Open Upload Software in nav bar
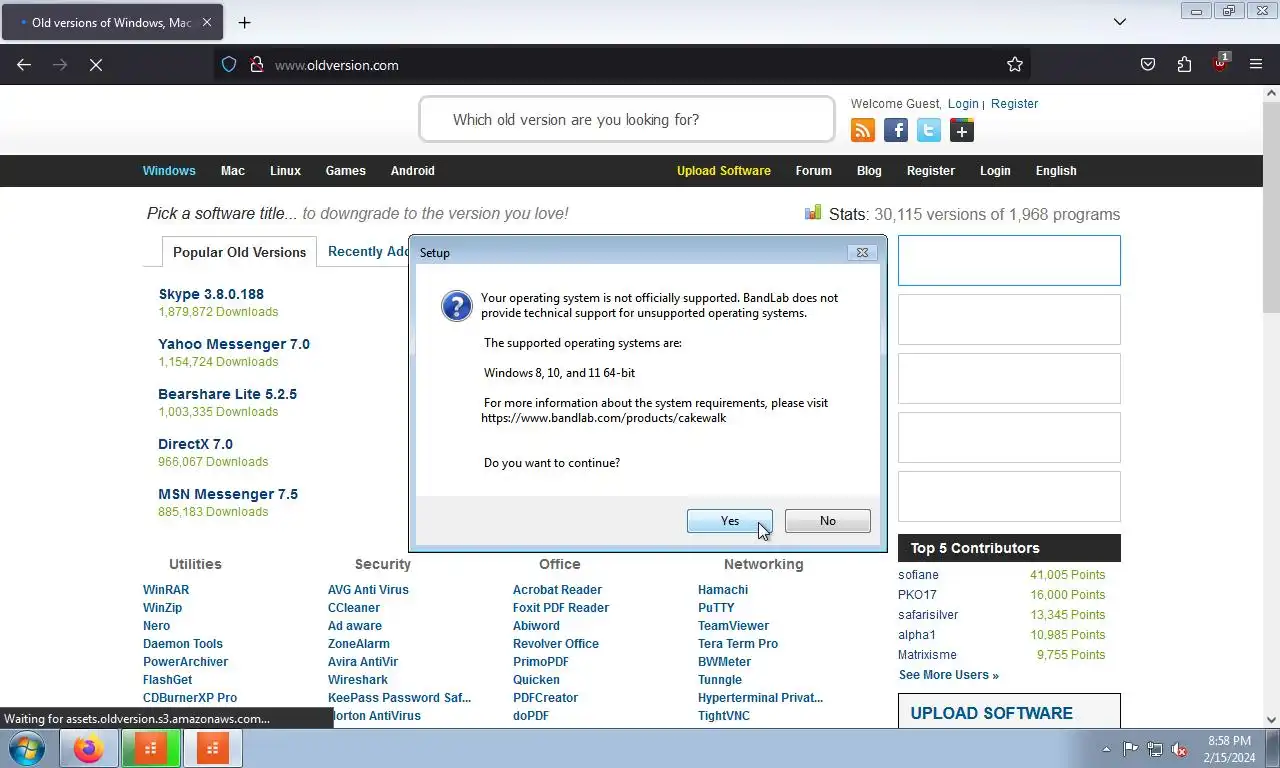Image resolution: width=1280 pixels, height=768 pixels. click(724, 171)
